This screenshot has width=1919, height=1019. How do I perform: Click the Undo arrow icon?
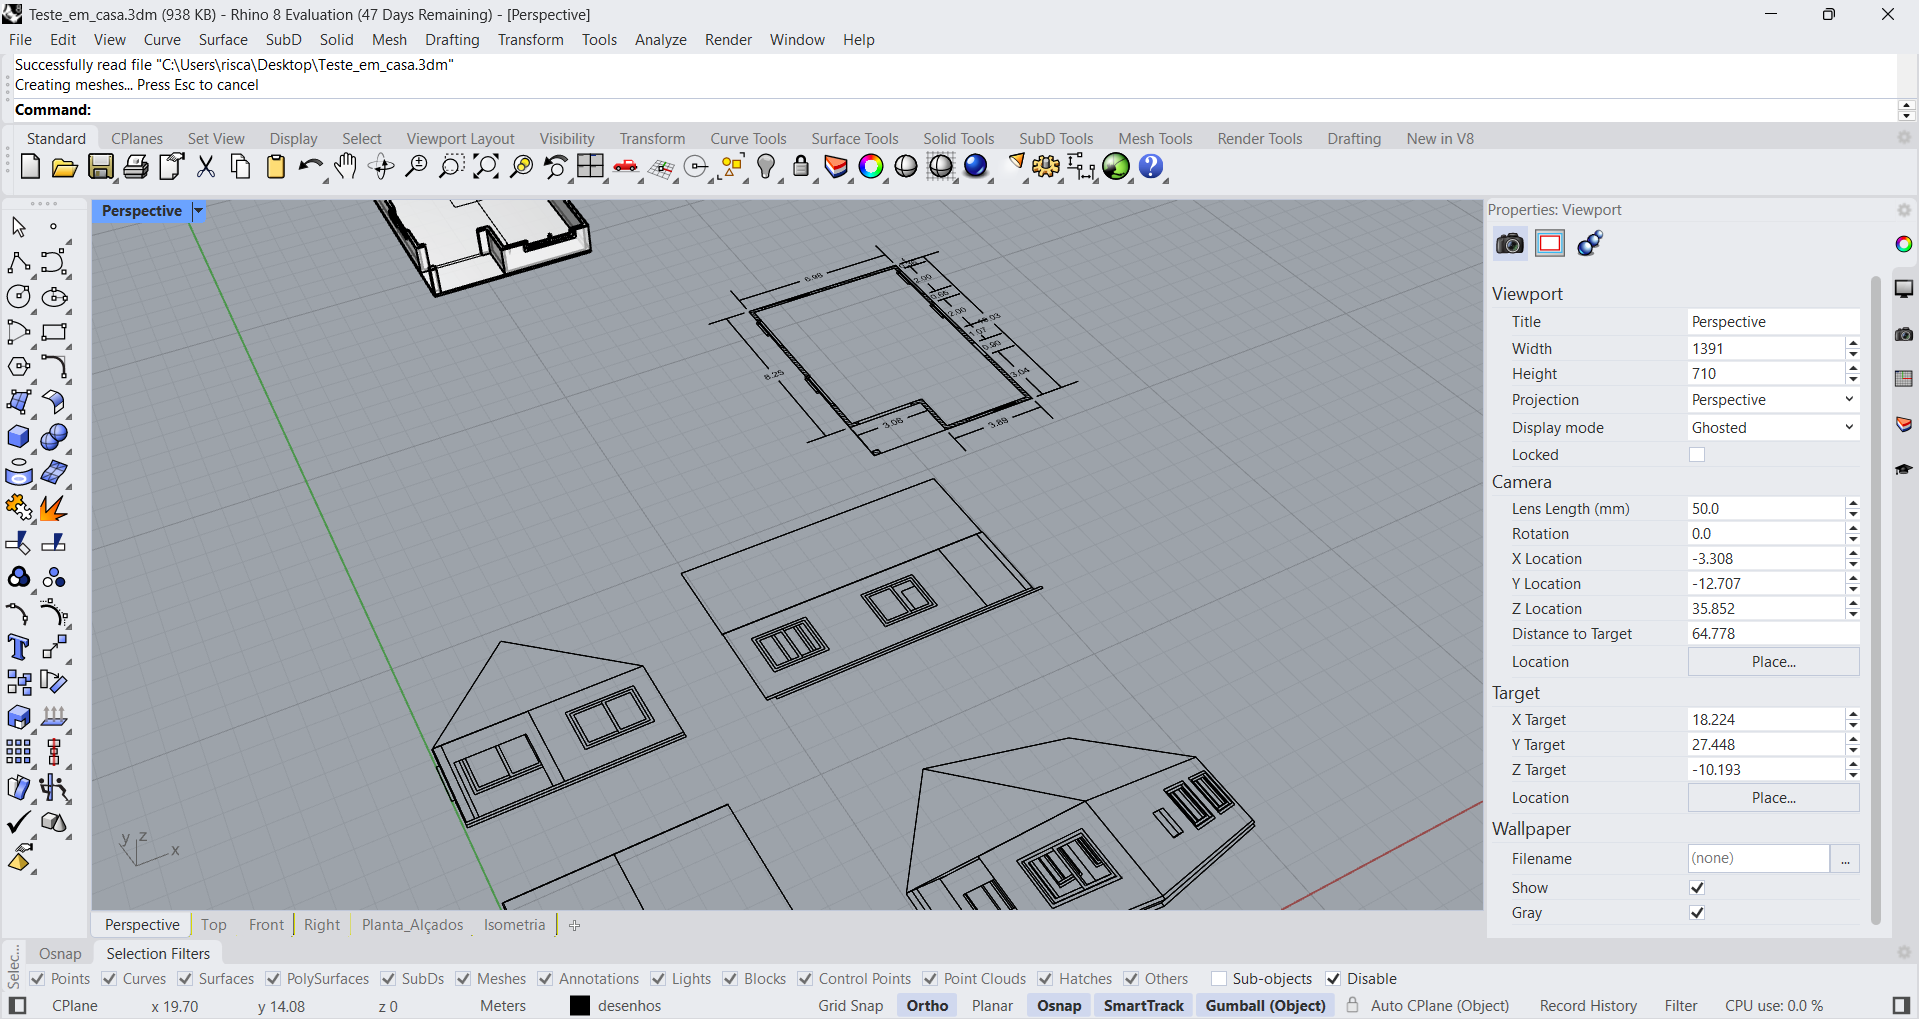pos(309,167)
